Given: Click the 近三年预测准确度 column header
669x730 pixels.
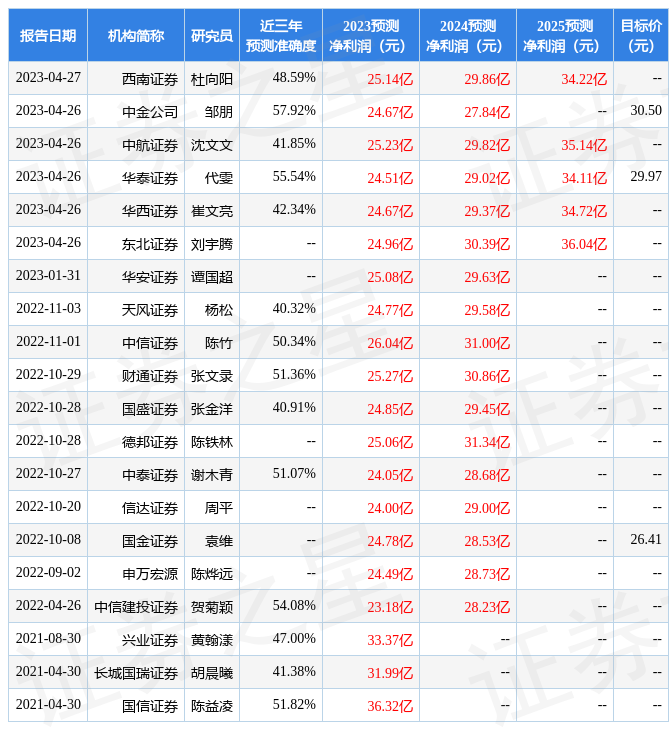Looking at the screenshot, I should 281,35.
